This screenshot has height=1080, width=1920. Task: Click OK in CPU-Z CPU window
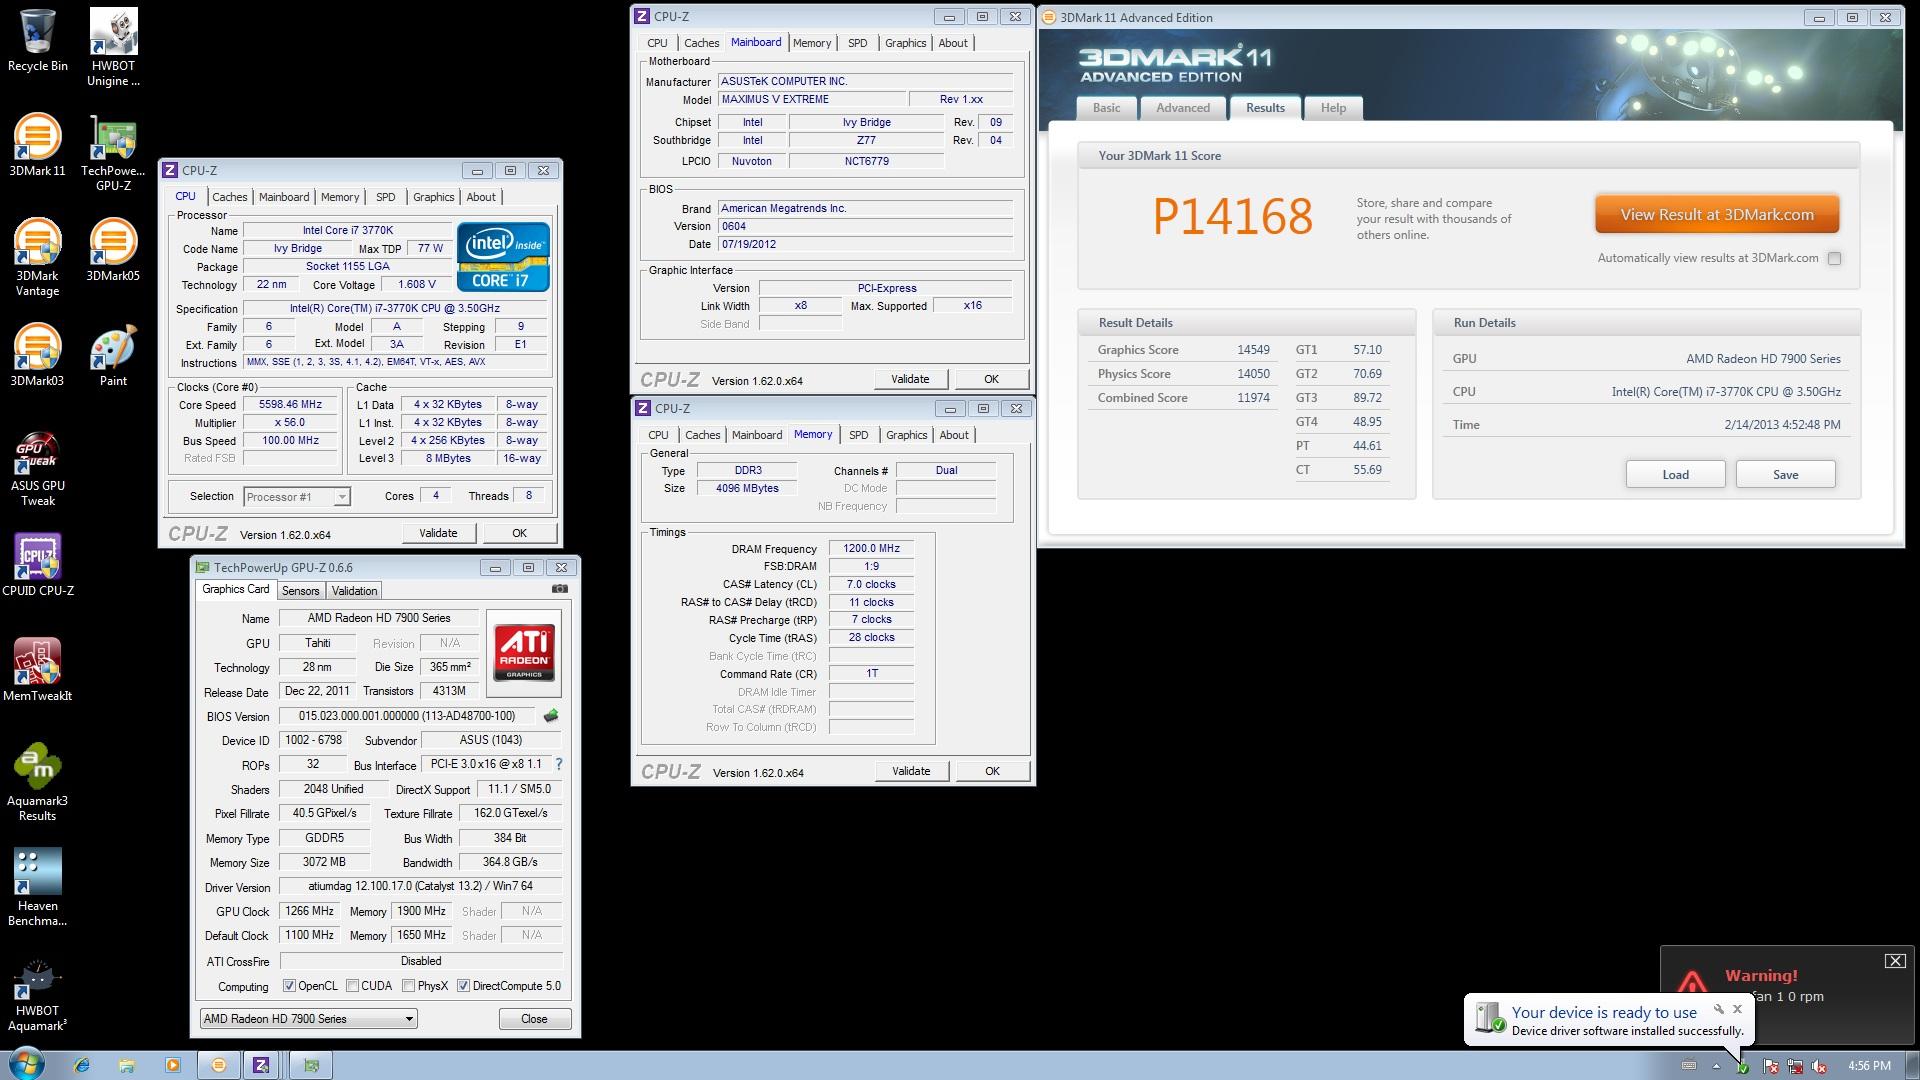[519, 533]
